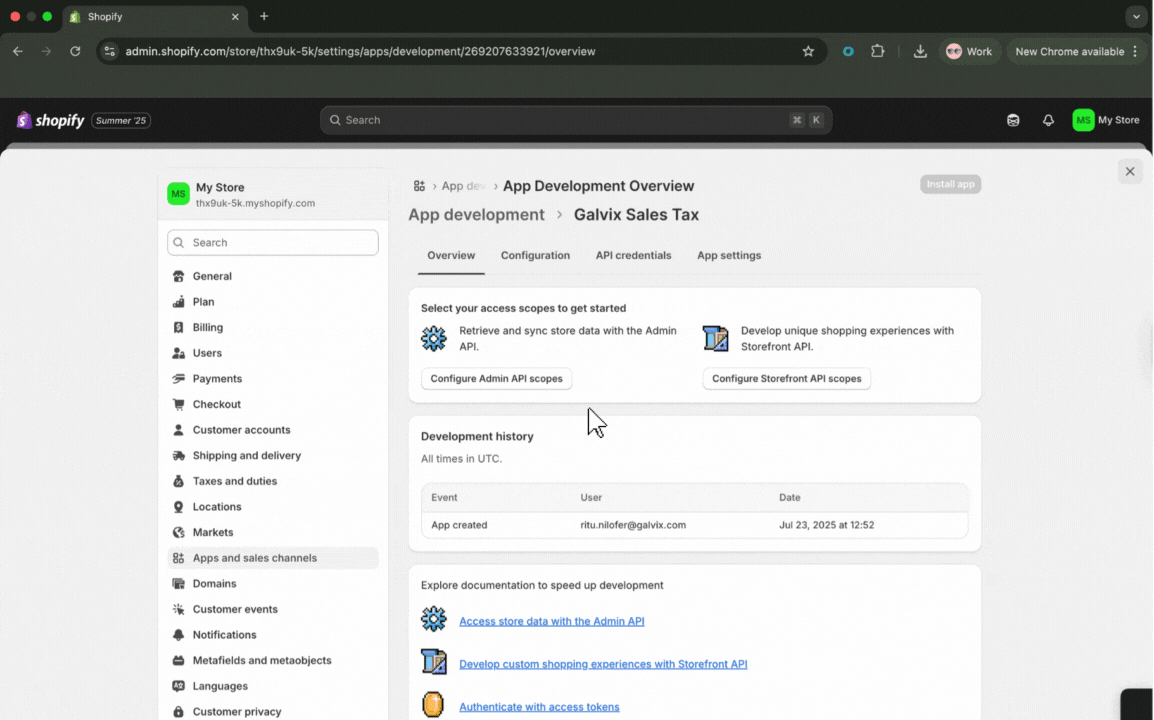Switch to the Overview tab

451,255
